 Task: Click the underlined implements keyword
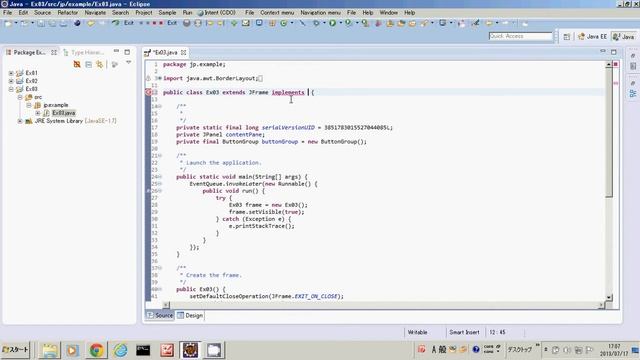(288, 92)
